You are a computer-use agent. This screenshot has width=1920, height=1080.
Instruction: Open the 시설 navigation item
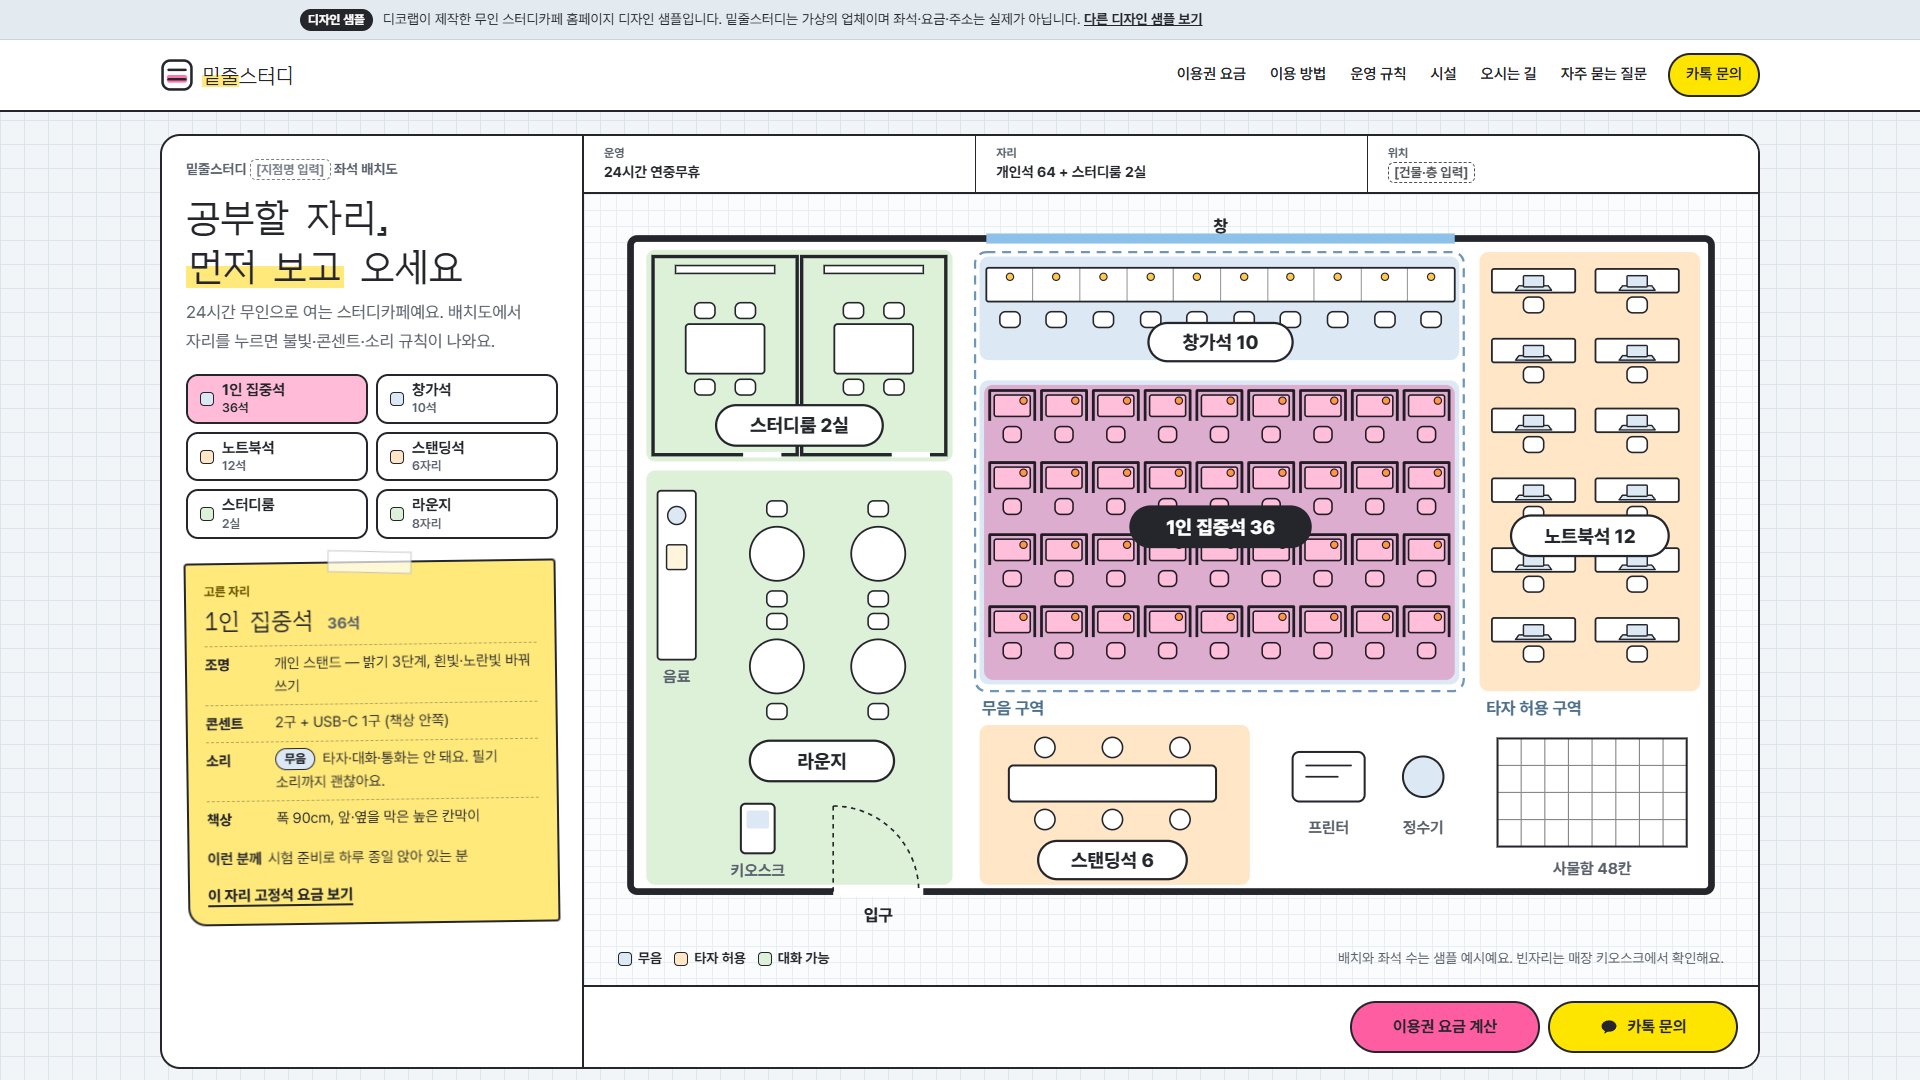point(1443,74)
